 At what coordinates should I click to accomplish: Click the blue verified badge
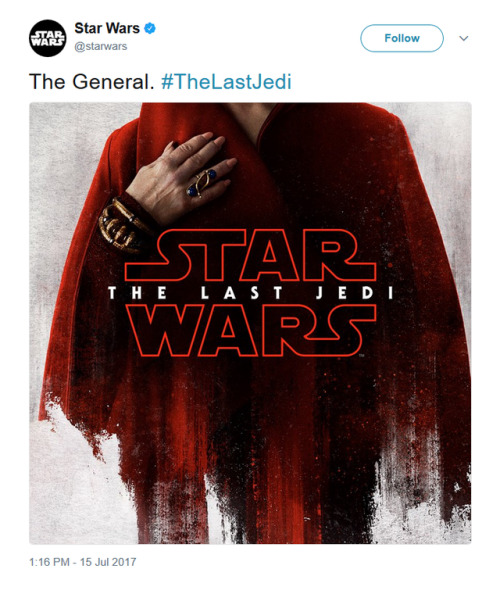[150, 28]
